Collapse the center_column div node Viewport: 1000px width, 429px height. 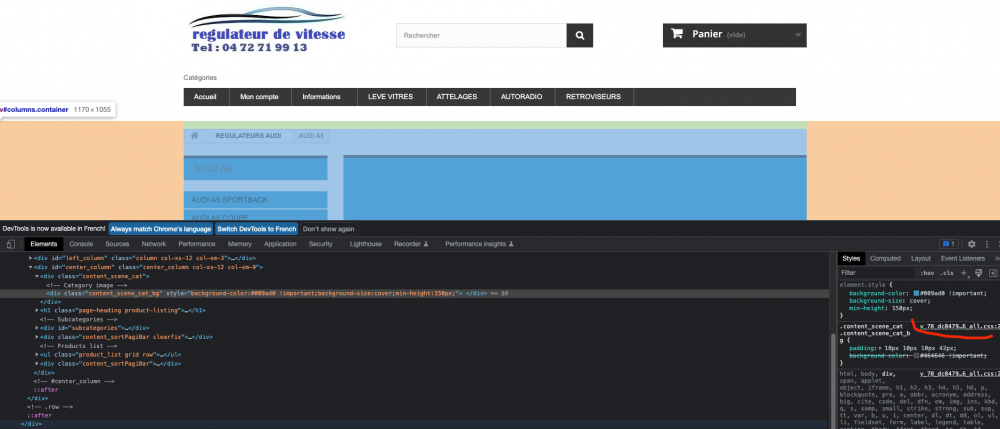(30, 267)
